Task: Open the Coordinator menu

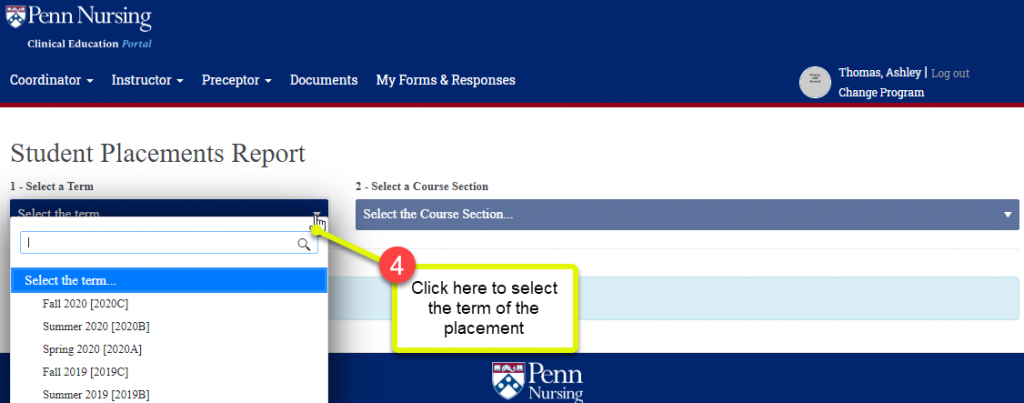Action: click(51, 80)
